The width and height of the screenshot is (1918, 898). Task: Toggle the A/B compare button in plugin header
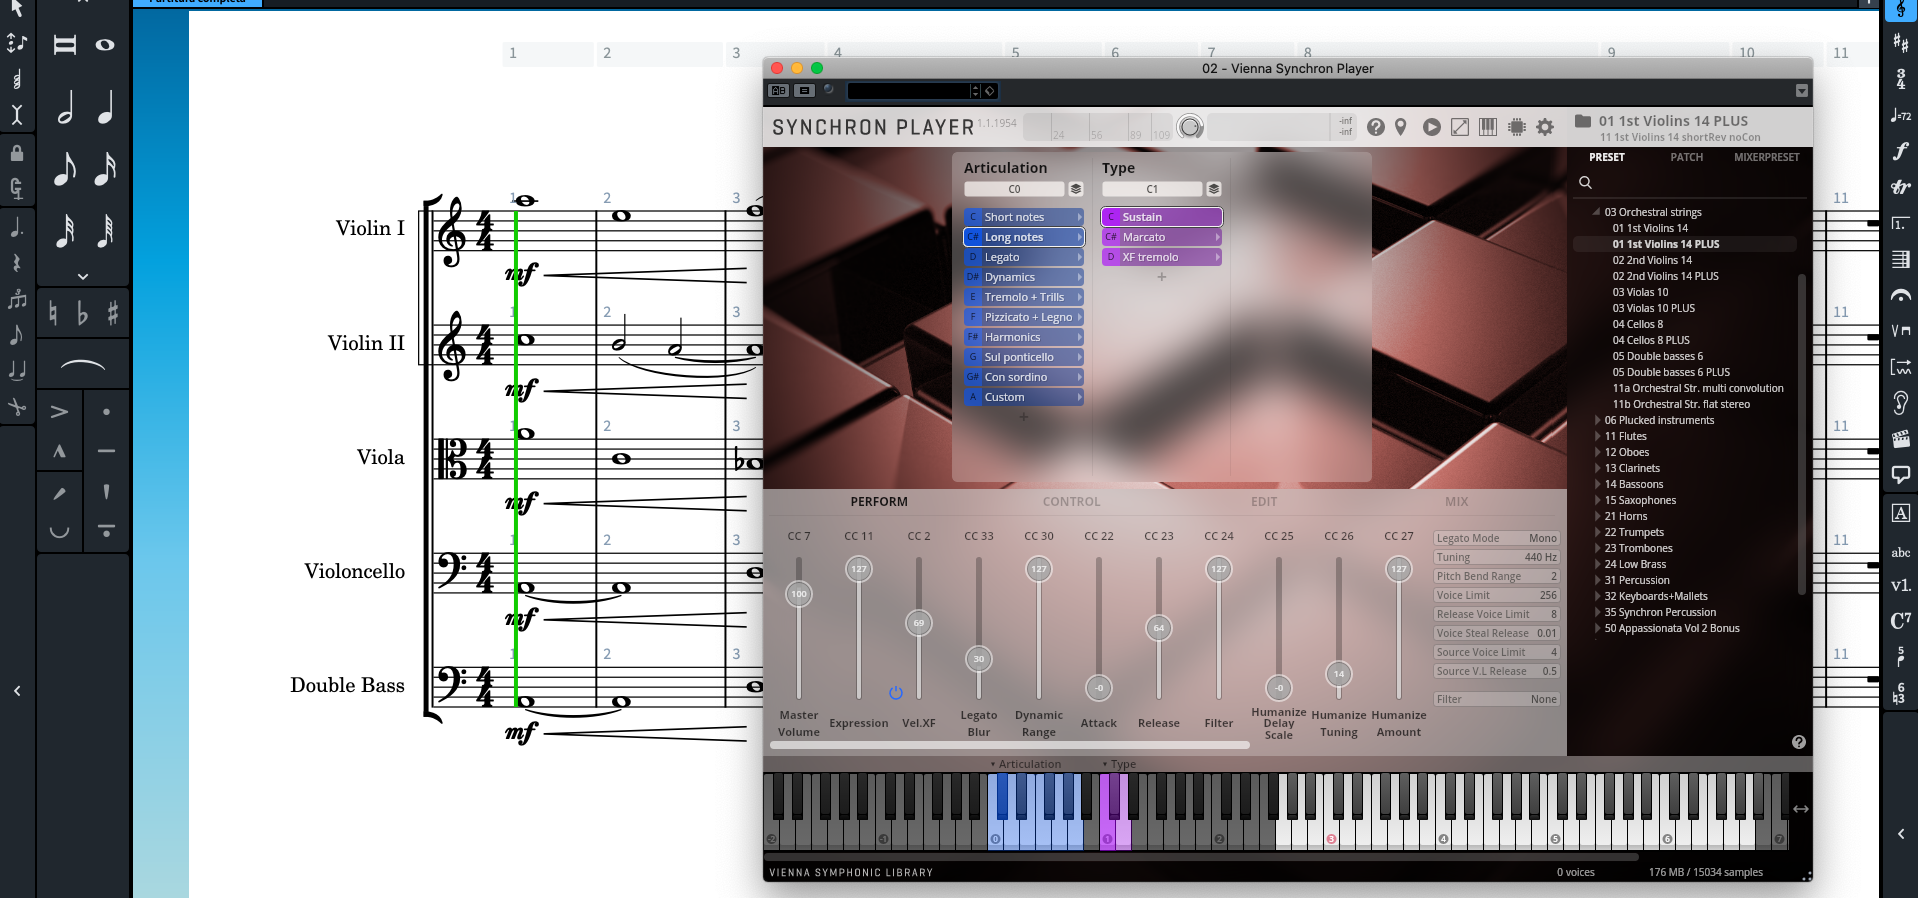778,91
